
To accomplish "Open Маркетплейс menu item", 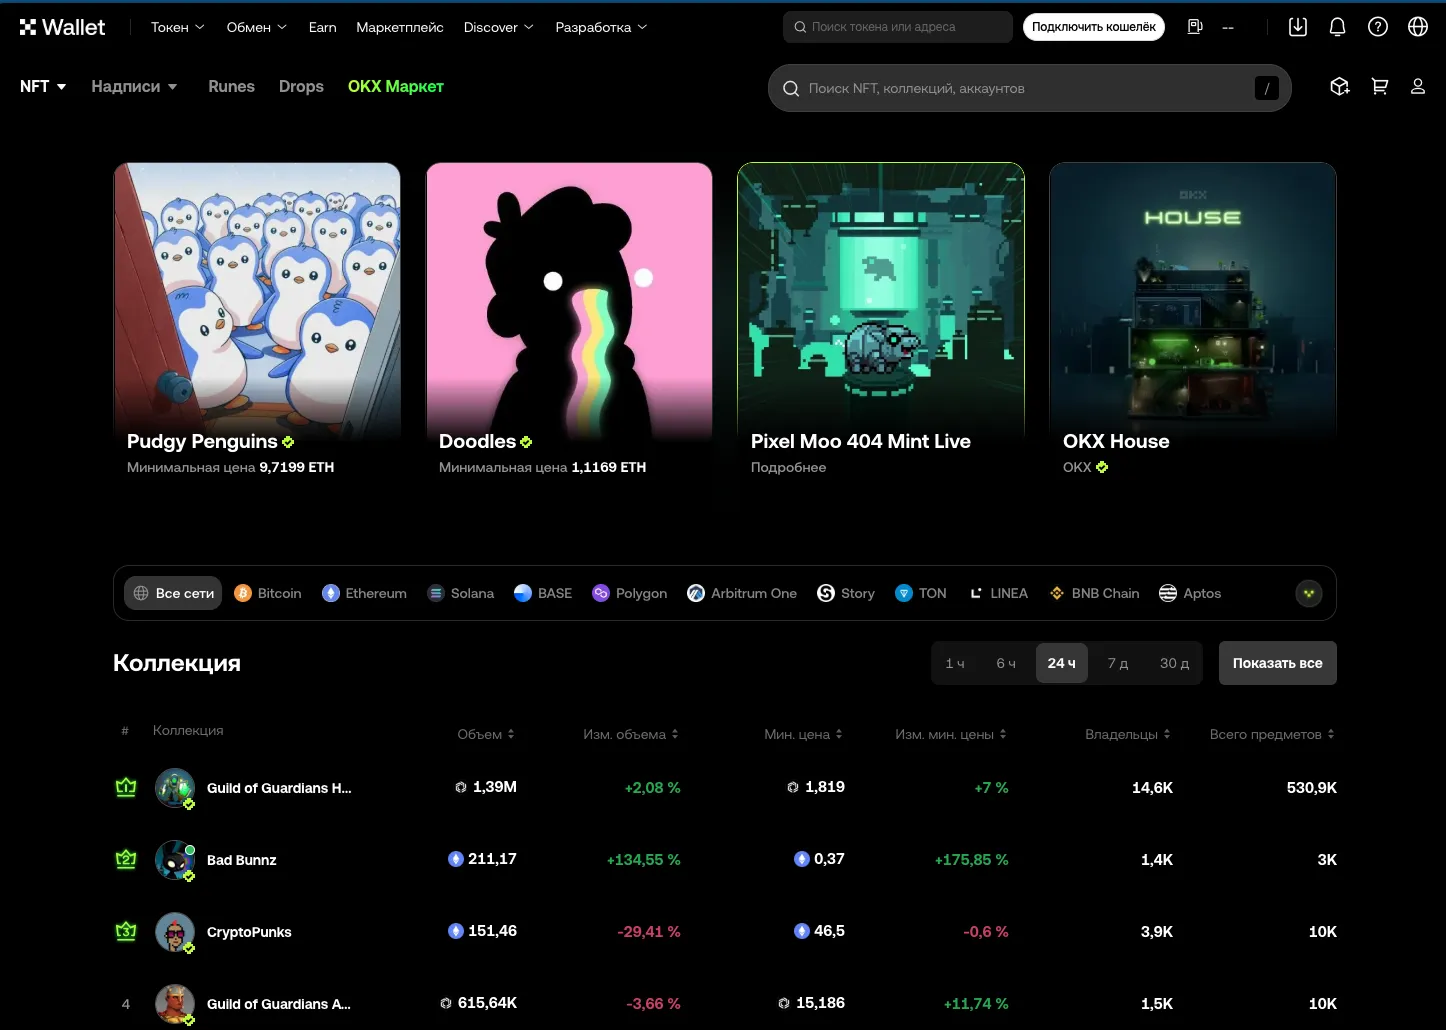I will click(x=400, y=27).
